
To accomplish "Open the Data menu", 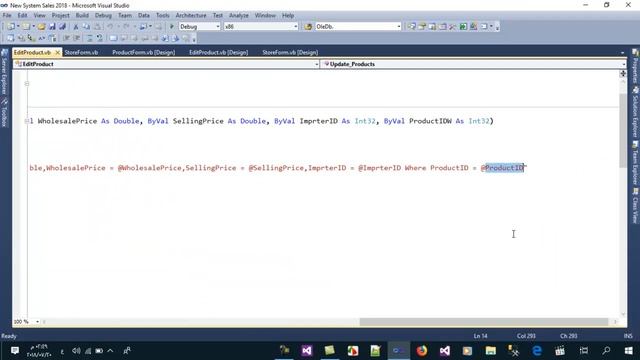I will pyautogui.click(x=144, y=16).
